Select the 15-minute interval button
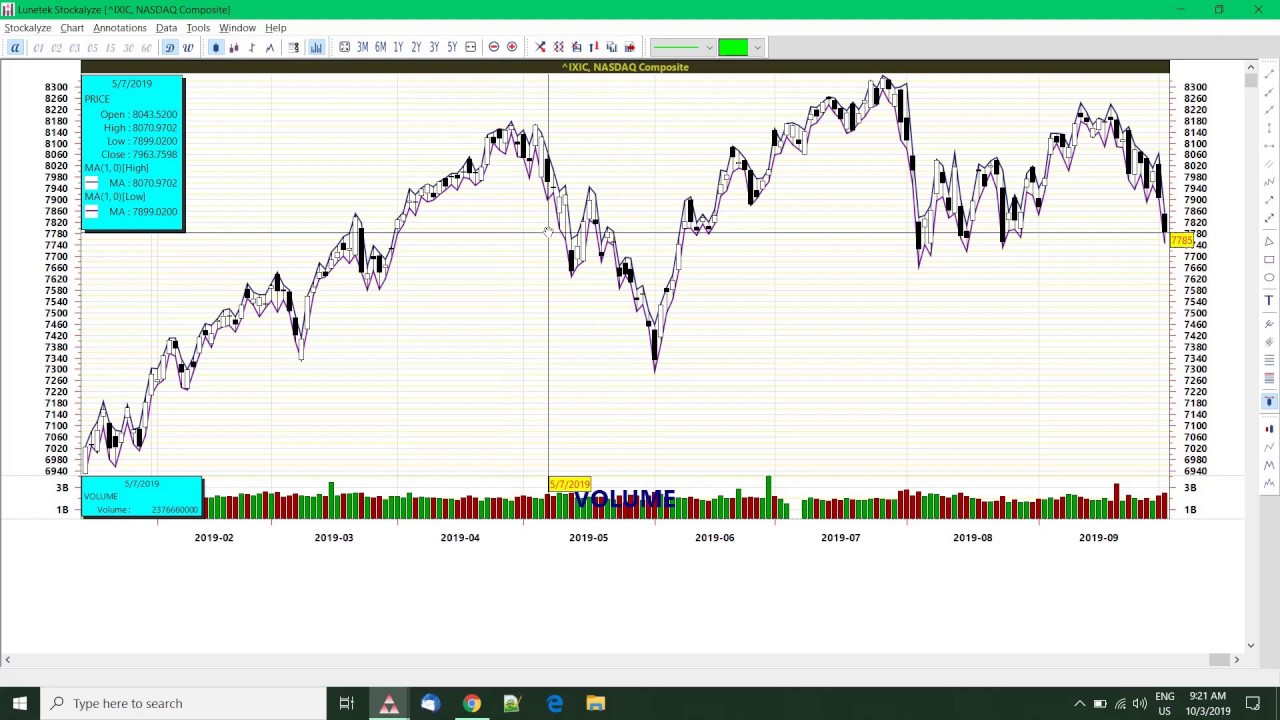Viewport: 1280px width, 720px height. point(110,47)
